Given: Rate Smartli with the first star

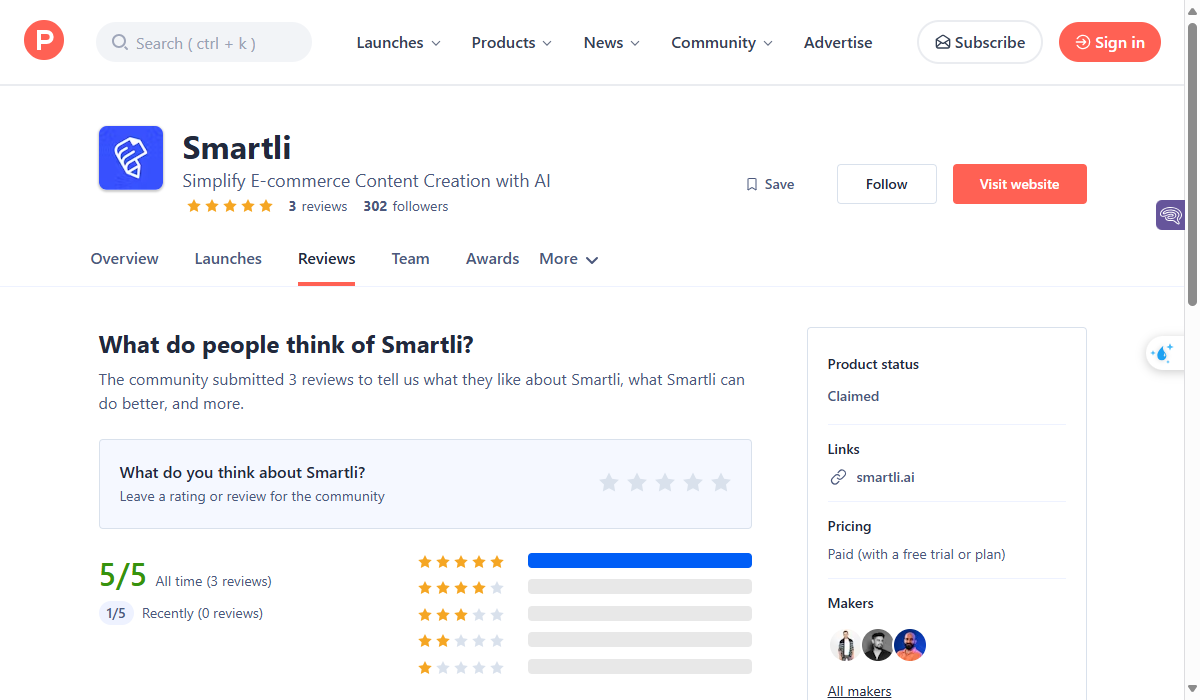Looking at the screenshot, I should pos(609,483).
